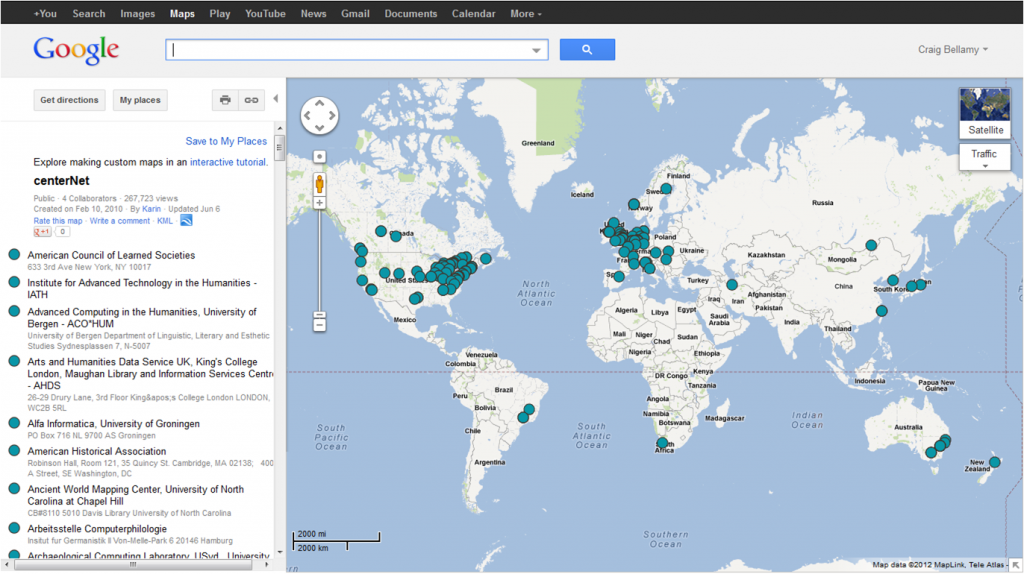Image resolution: width=1024 pixels, height=574 pixels.
Task: Click the Google +1 button
Action: [x=42, y=232]
